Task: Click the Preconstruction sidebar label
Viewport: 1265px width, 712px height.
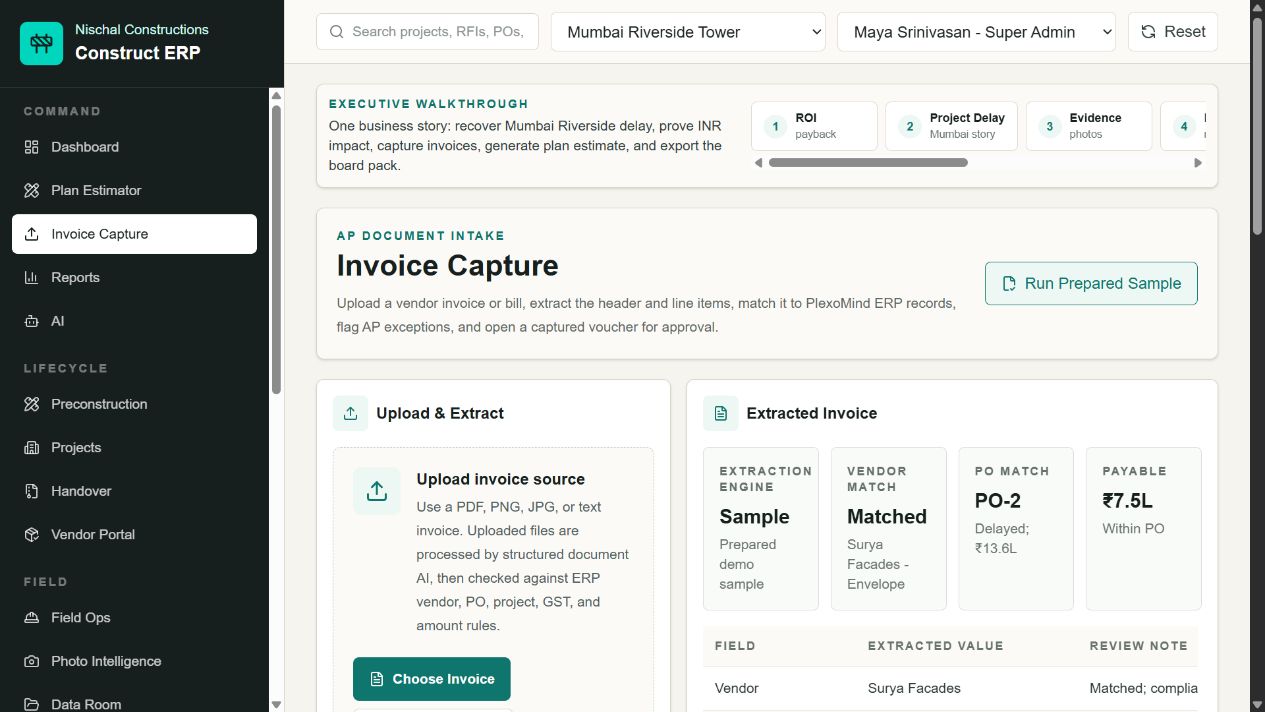Action: coord(99,404)
